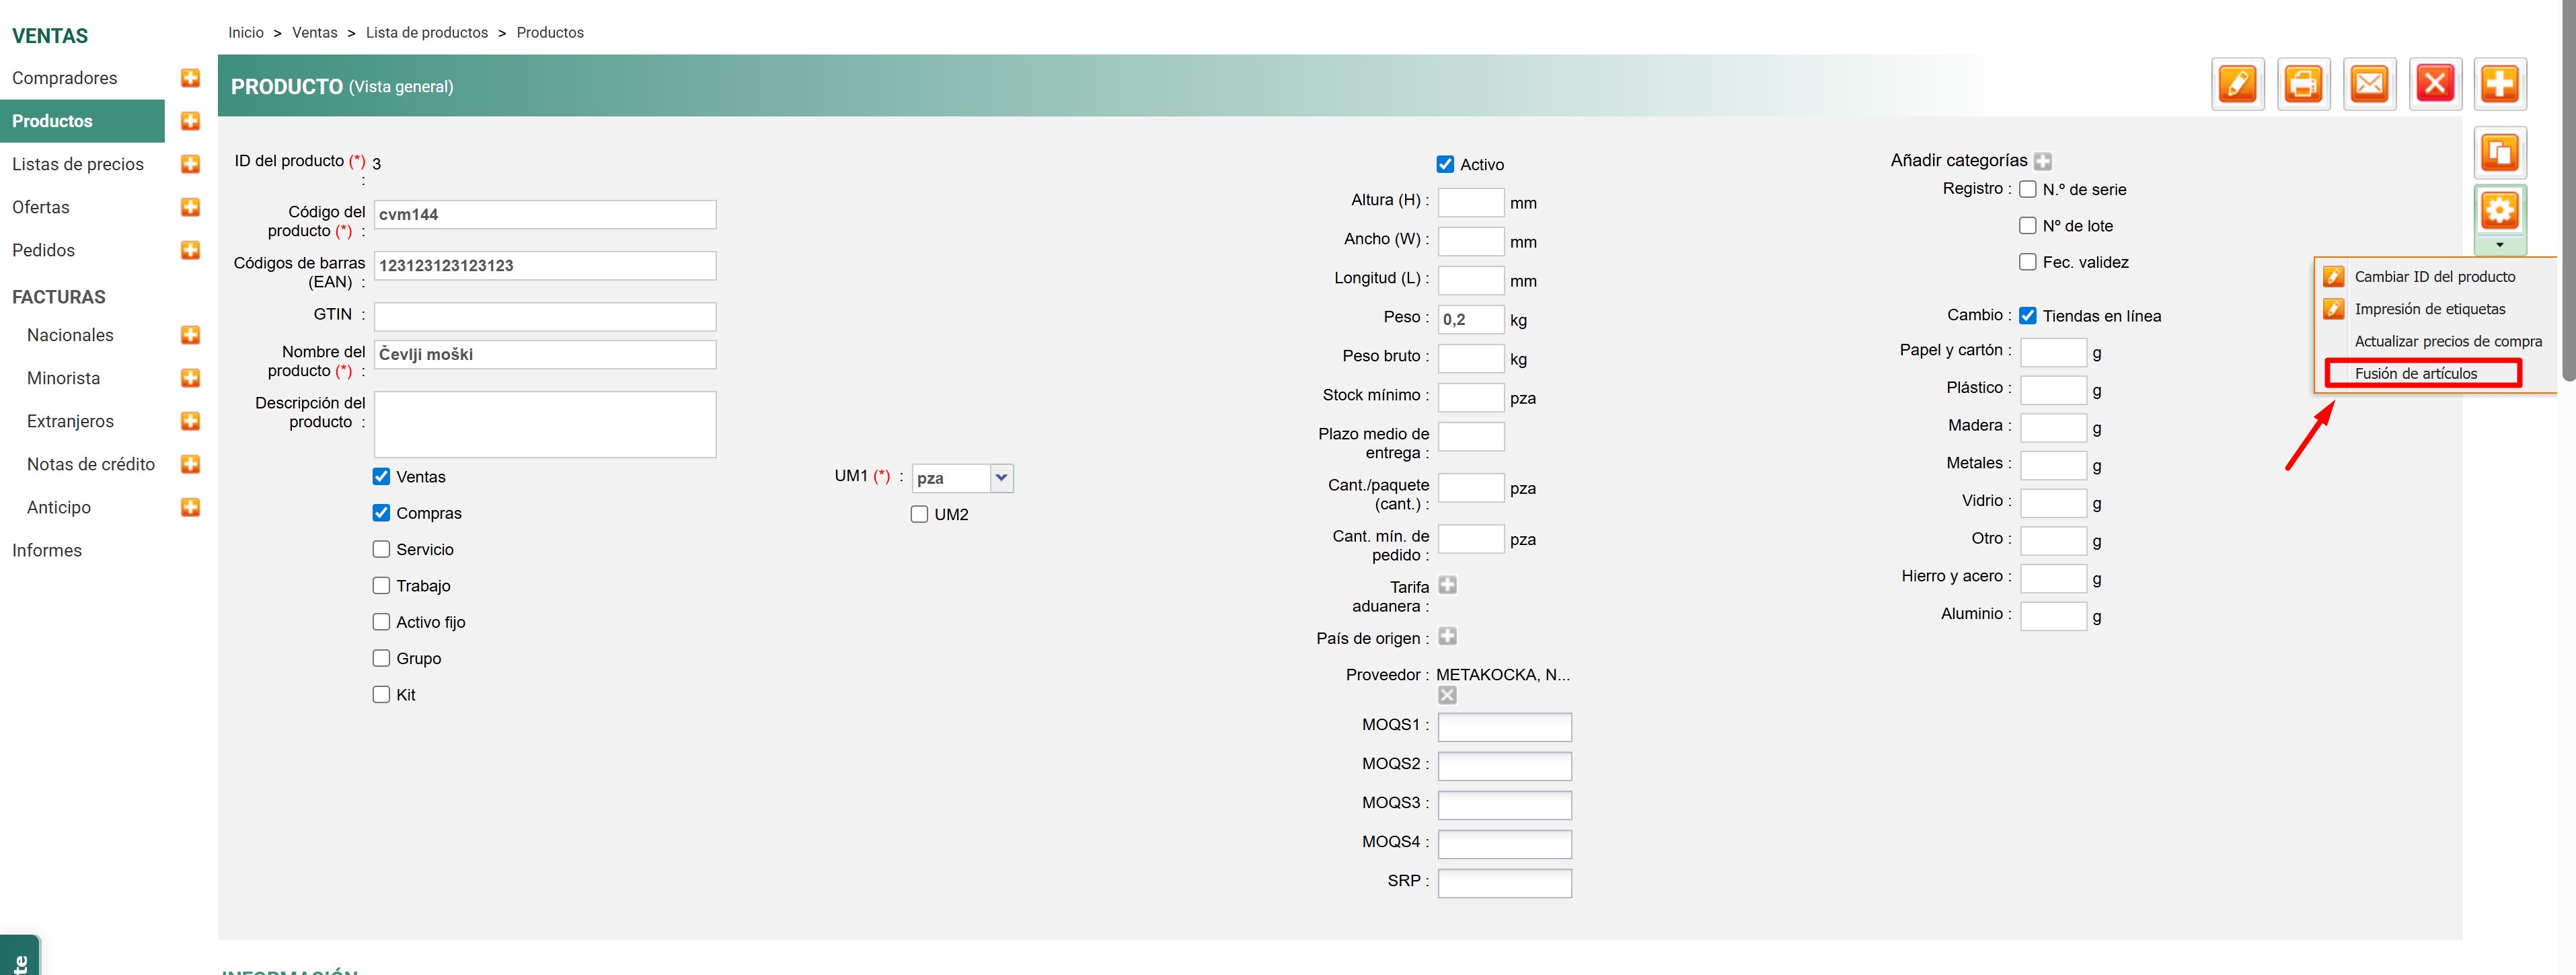Go to Lista de productos breadcrumb
2576x975 pixels.
point(426,33)
